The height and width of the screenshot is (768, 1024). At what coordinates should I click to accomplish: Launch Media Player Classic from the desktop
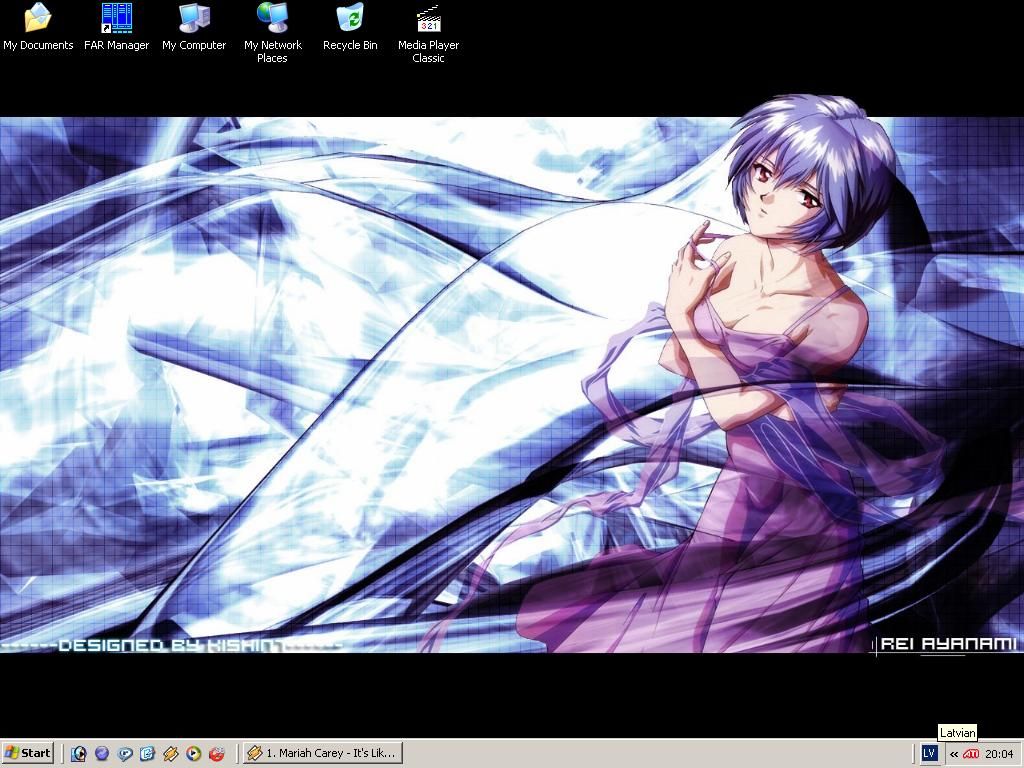point(428,33)
